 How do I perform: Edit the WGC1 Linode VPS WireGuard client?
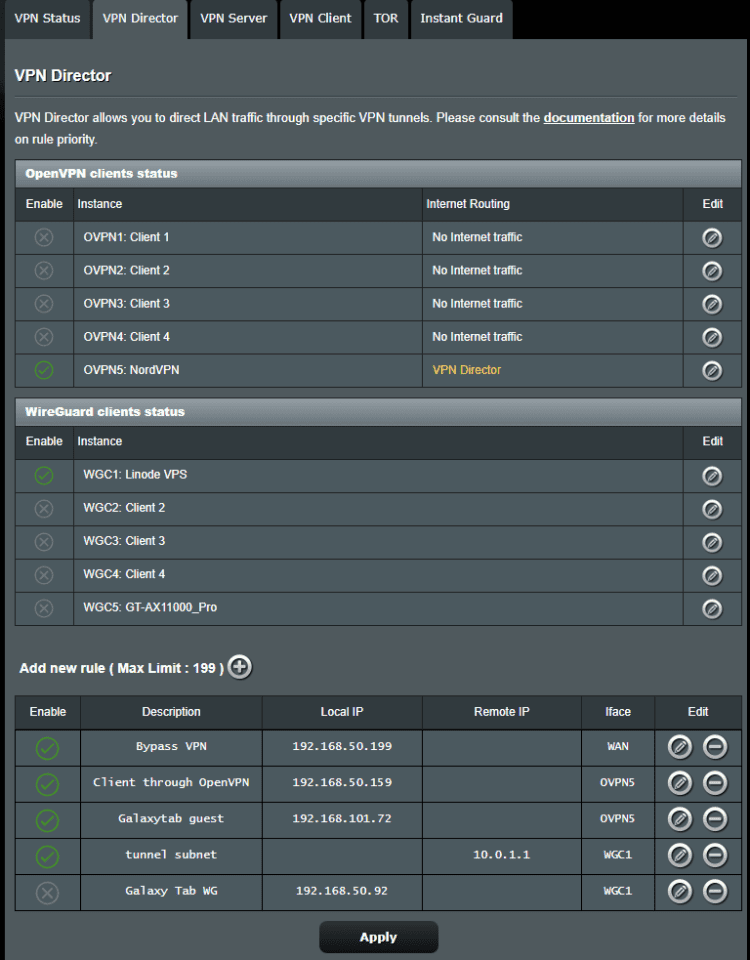pos(711,475)
